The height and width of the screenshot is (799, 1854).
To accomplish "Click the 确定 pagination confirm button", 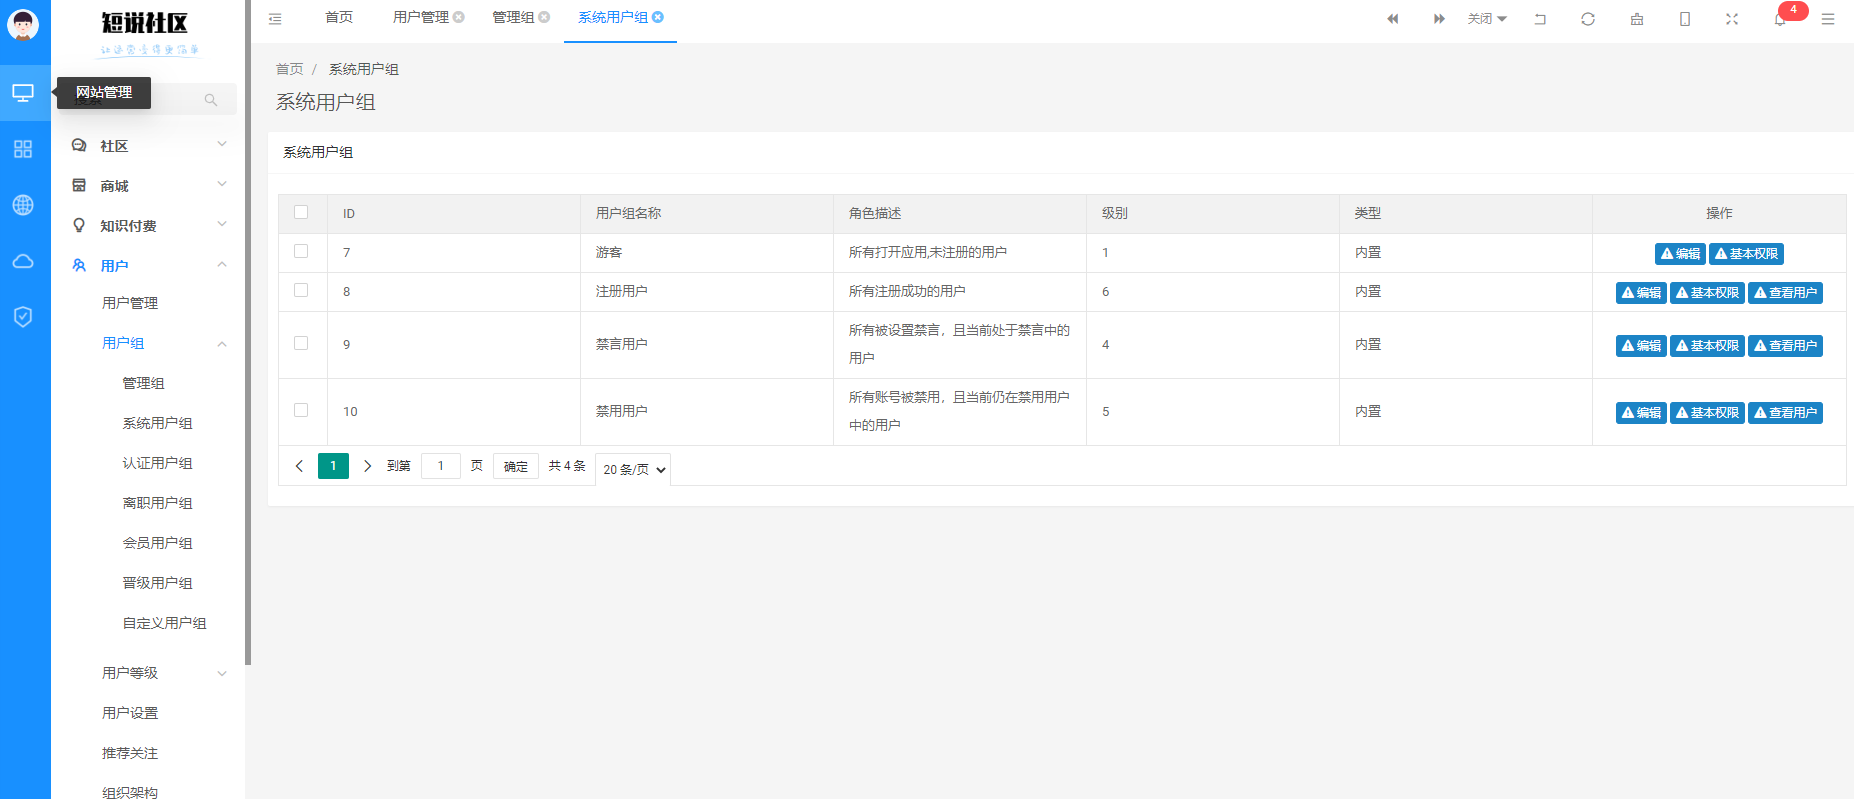I will 516,466.
